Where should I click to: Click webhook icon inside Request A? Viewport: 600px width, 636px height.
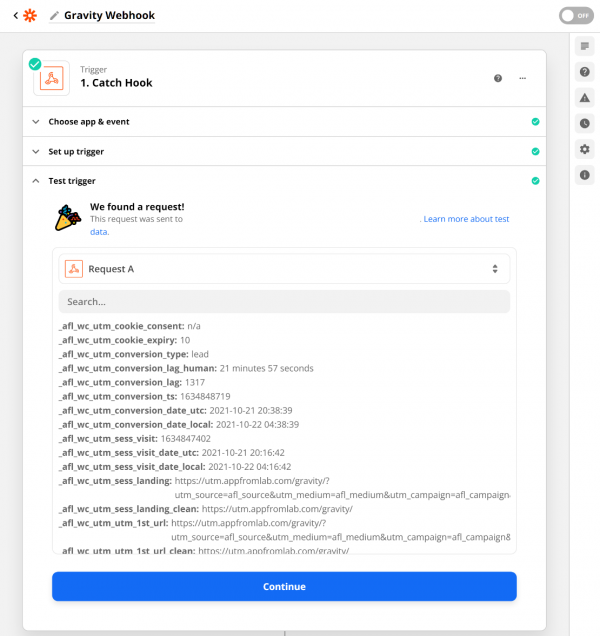coord(74,269)
